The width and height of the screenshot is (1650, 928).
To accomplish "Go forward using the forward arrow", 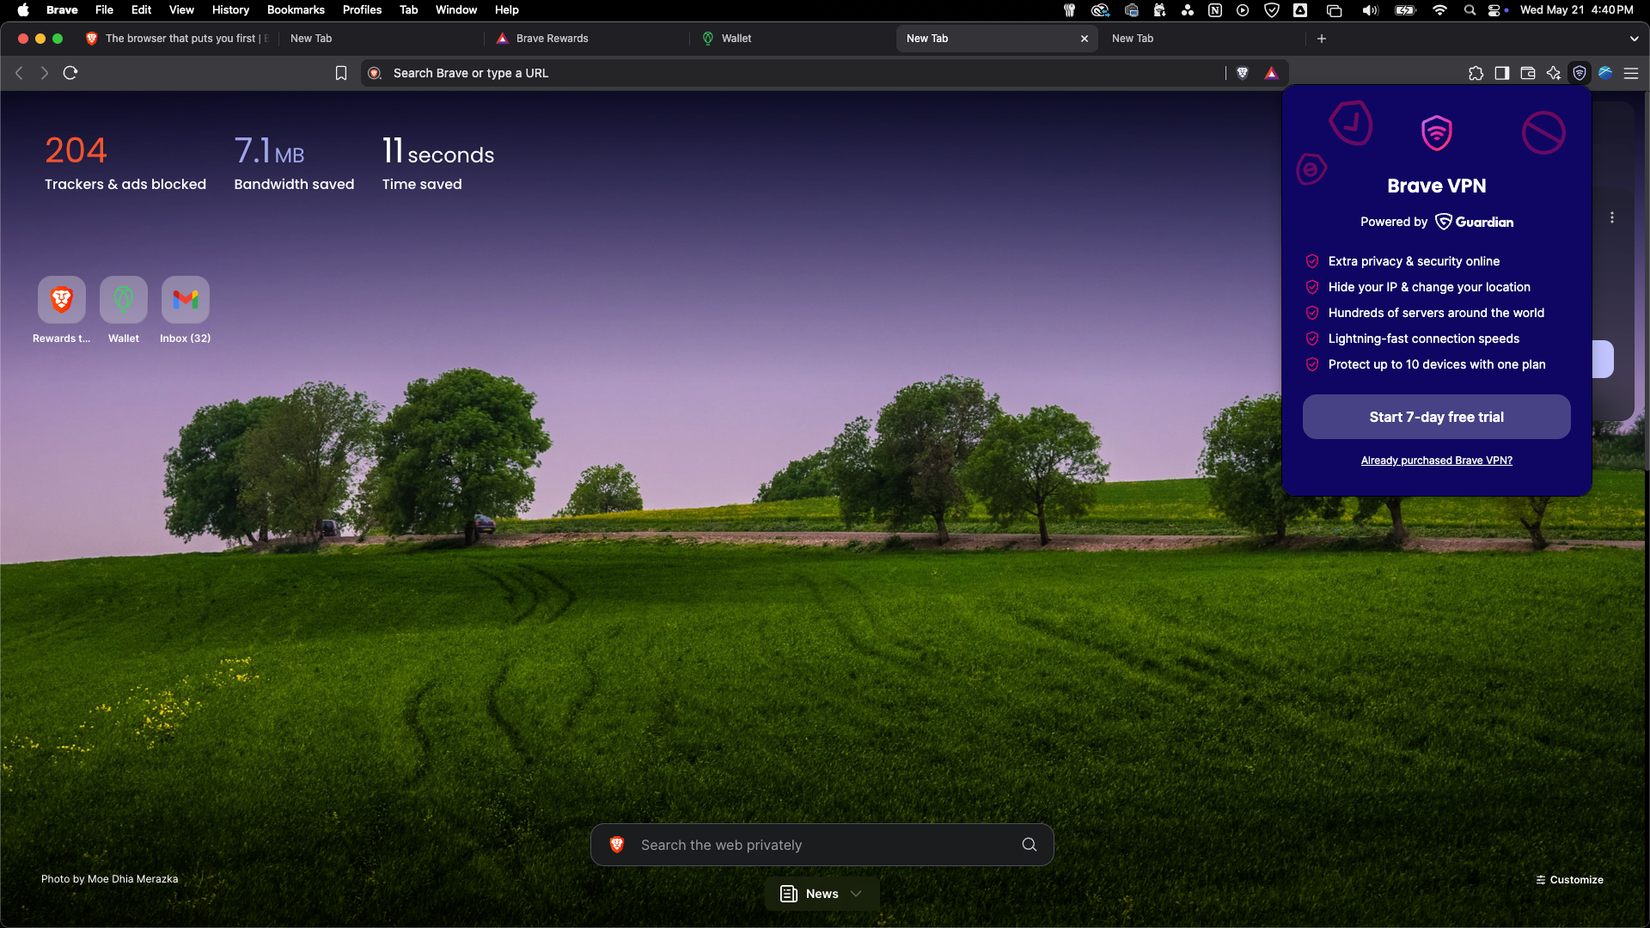I will [x=44, y=73].
